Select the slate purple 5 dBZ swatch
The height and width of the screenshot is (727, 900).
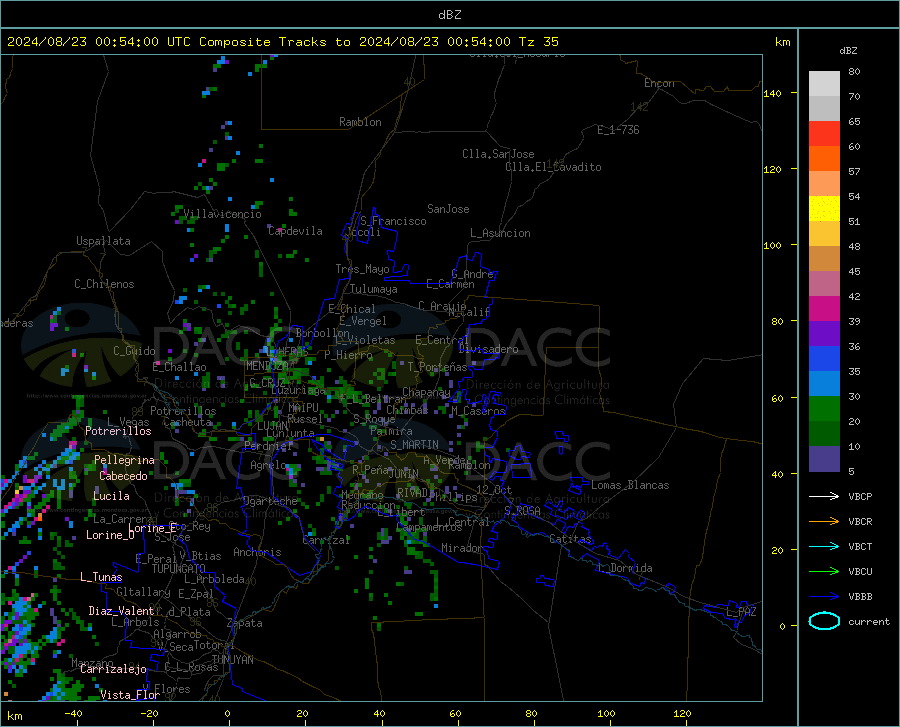824,459
